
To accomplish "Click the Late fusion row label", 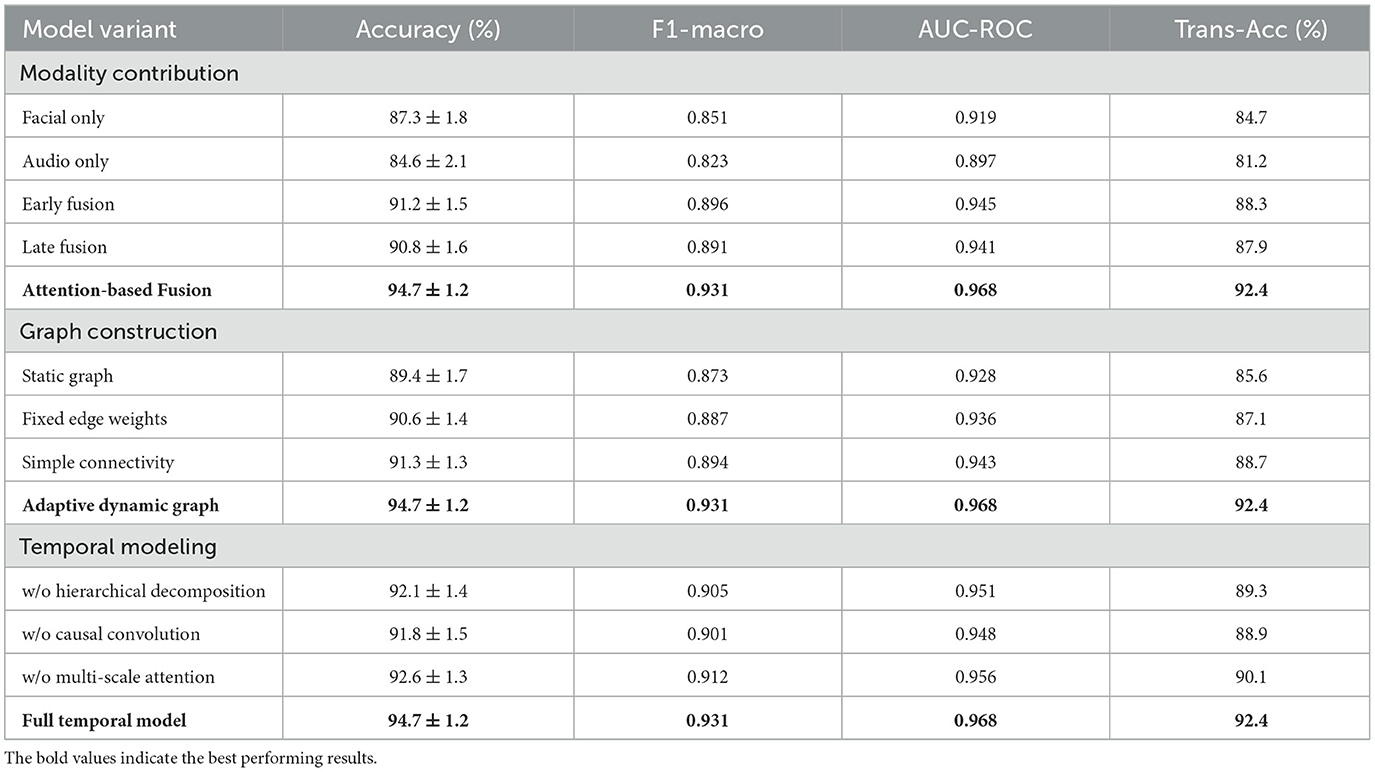I will coord(64,247).
